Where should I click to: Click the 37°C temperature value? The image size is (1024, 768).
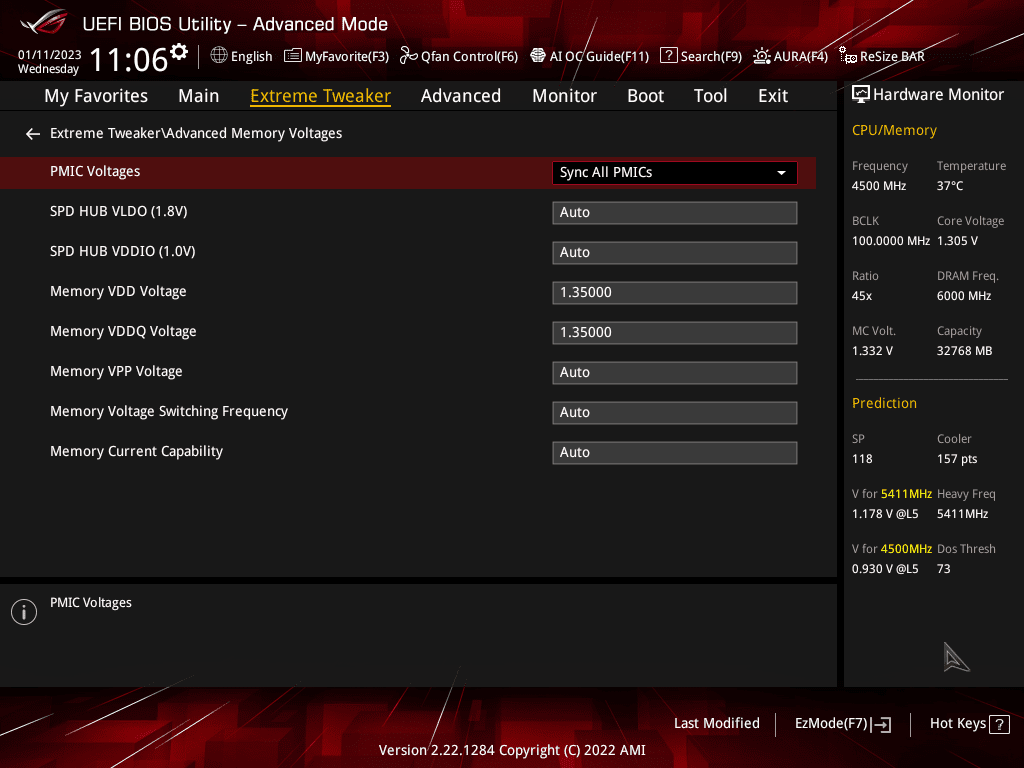pos(950,186)
